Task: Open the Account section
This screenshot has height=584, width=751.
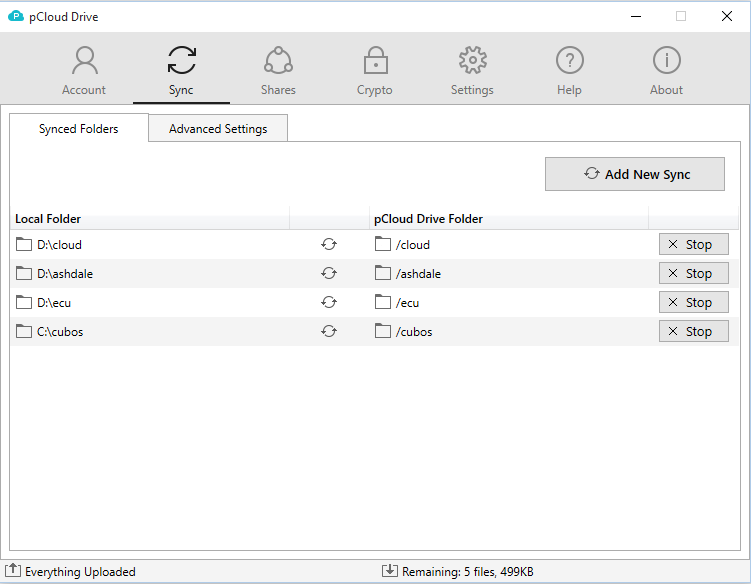Action: click(84, 69)
